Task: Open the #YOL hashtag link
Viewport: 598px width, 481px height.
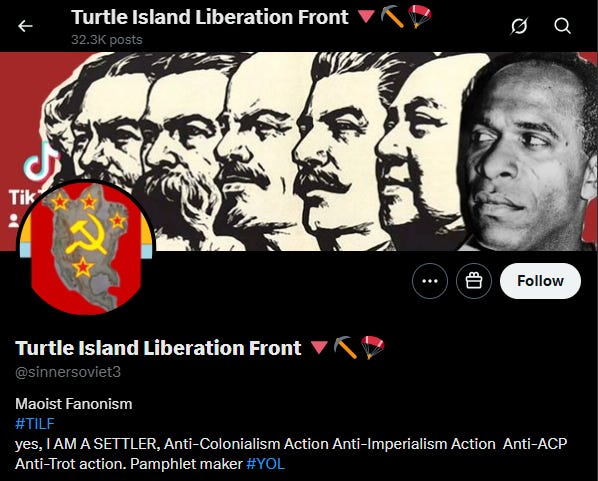Action: pyautogui.click(x=265, y=464)
